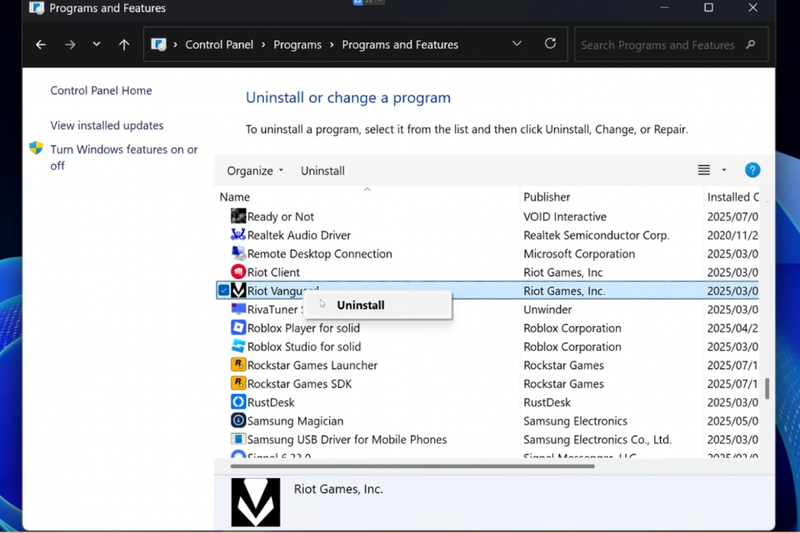Click VOID Interactive publisher cell
Screen dimensions: 800x533
pyautogui.click(x=565, y=216)
